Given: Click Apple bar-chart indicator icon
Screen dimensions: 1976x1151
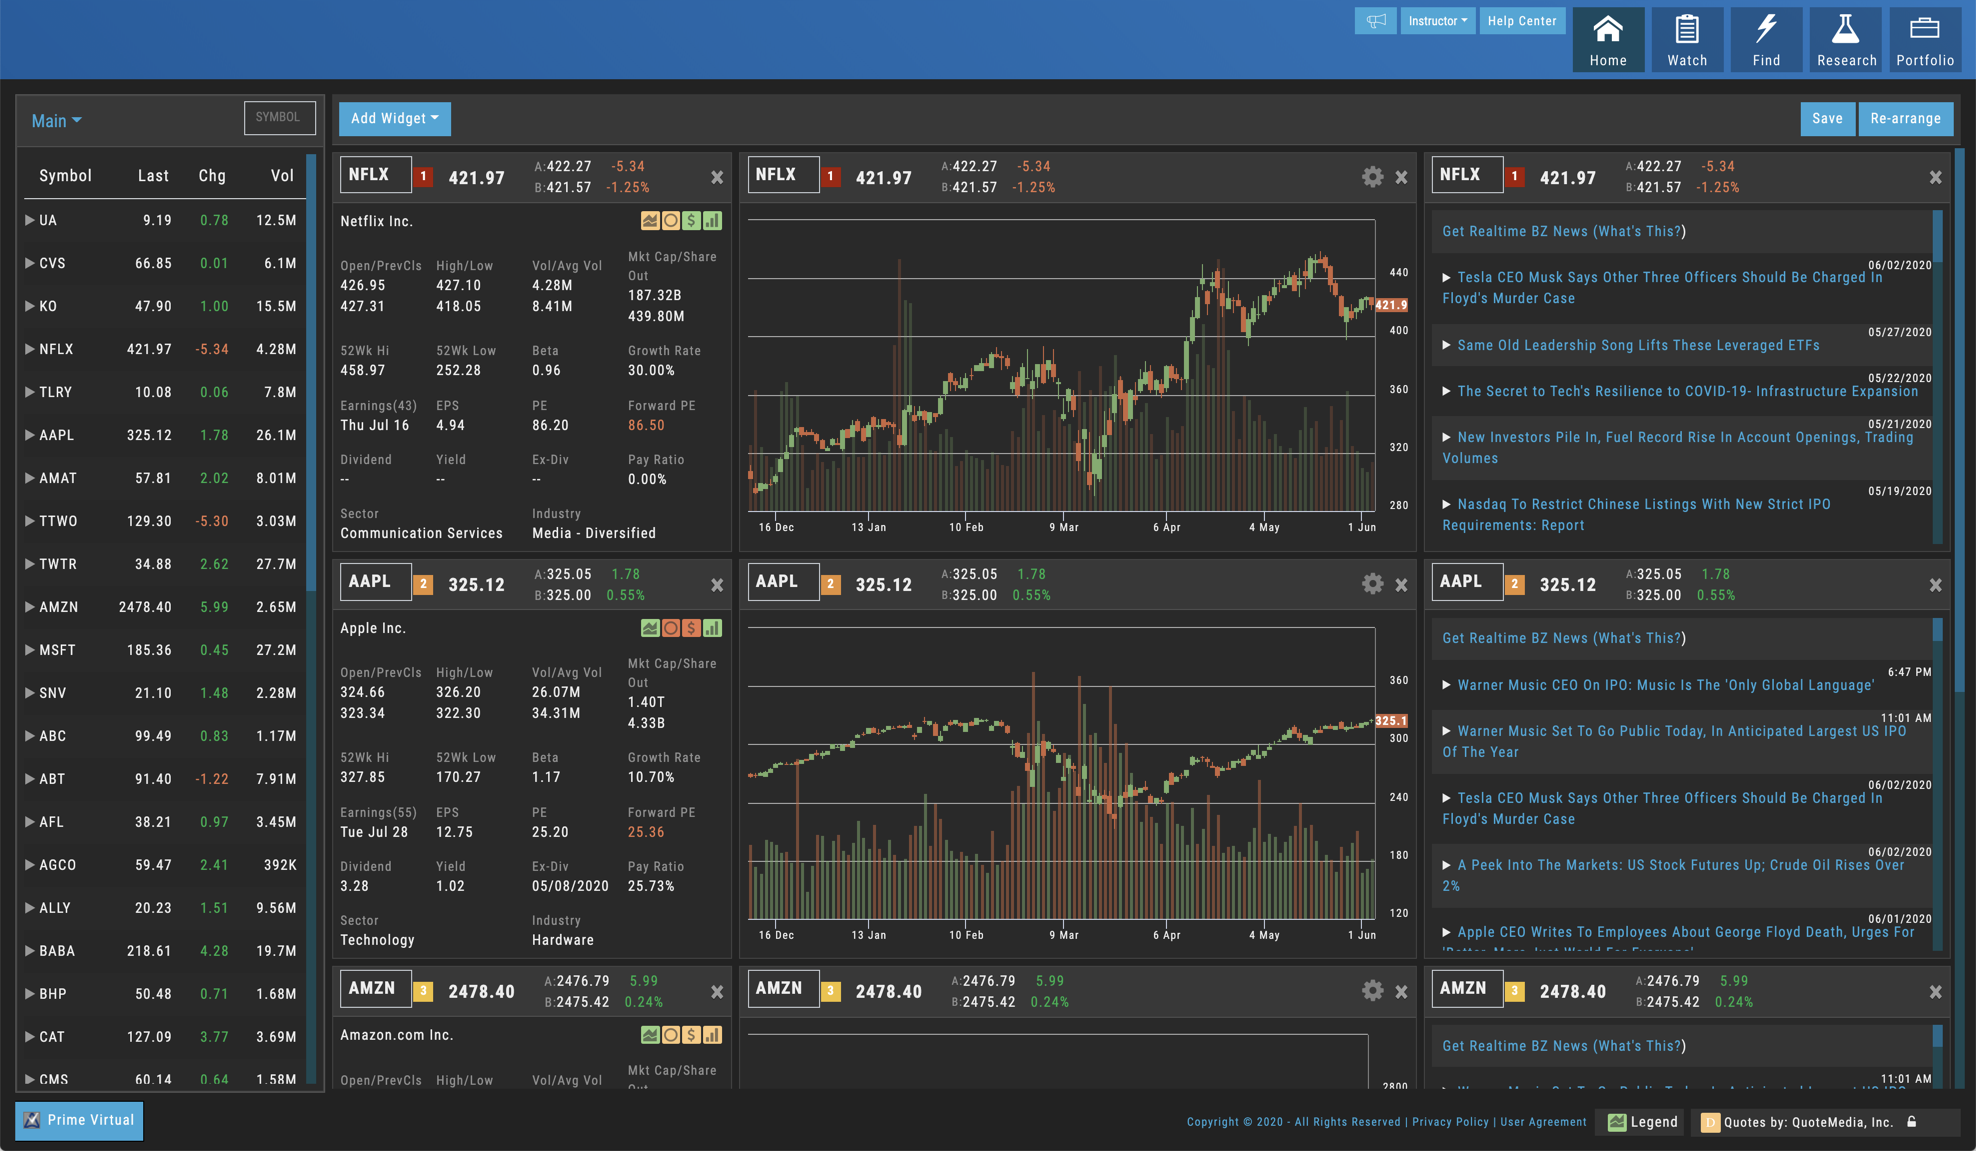Looking at the screenshot, I should coord(713,628).
